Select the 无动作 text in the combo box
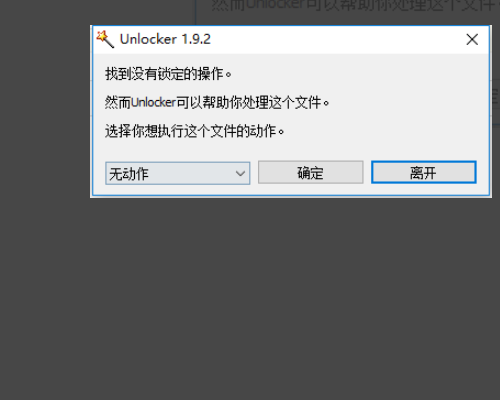 pyautogui.click(x=129, y=174)
